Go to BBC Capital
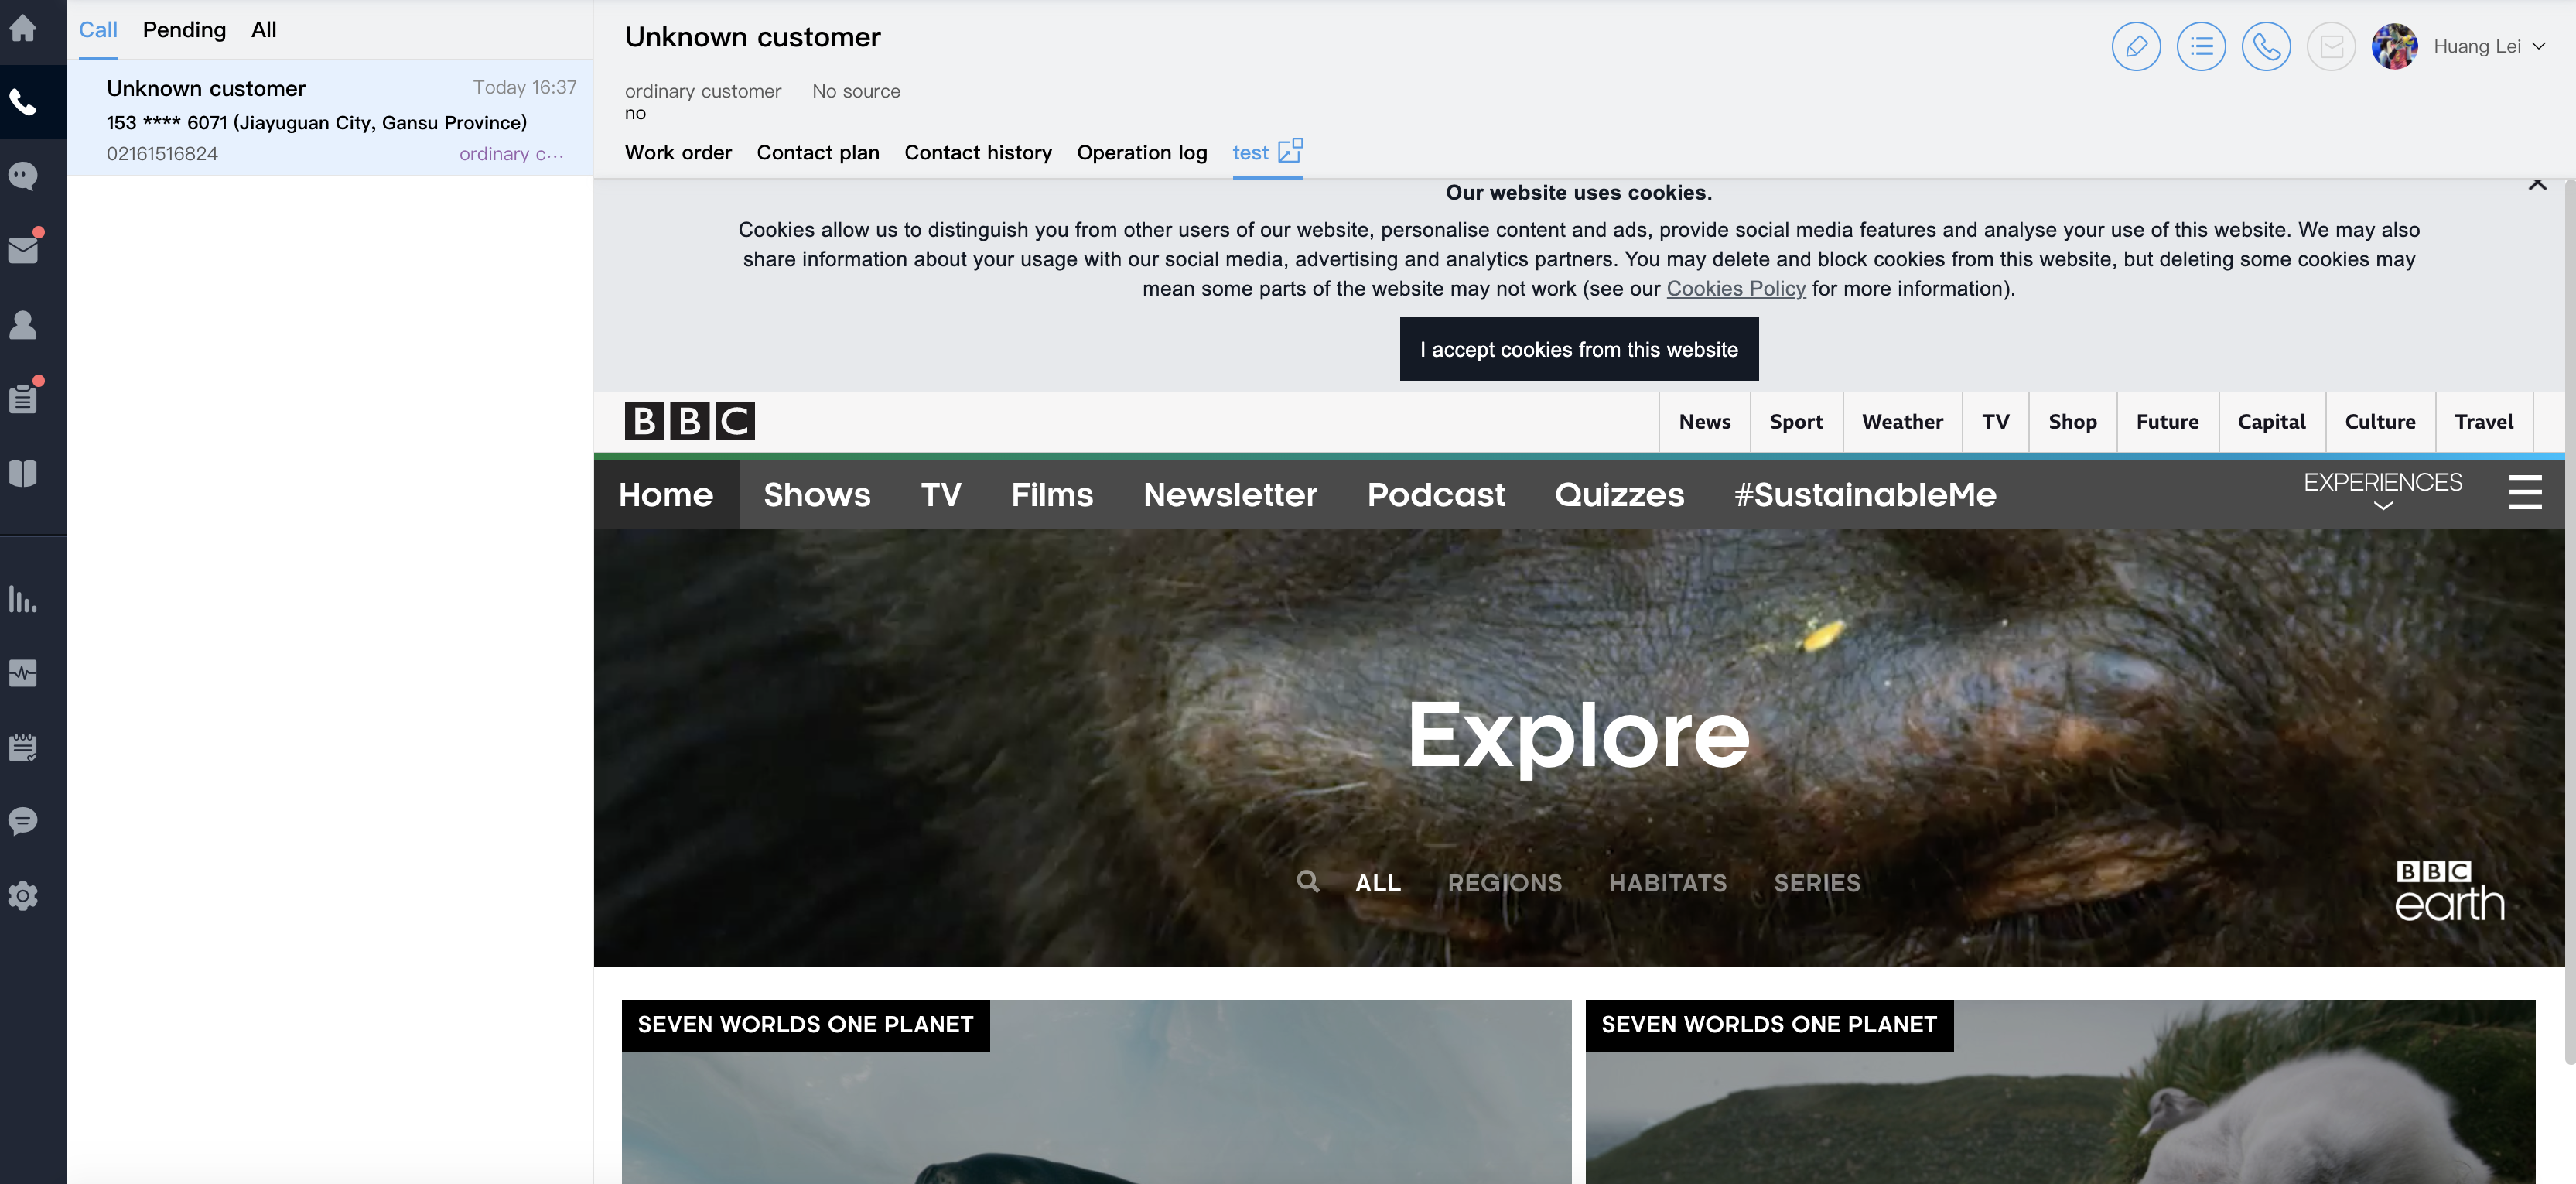The image size is (2576, 1184). (2272, 421)
